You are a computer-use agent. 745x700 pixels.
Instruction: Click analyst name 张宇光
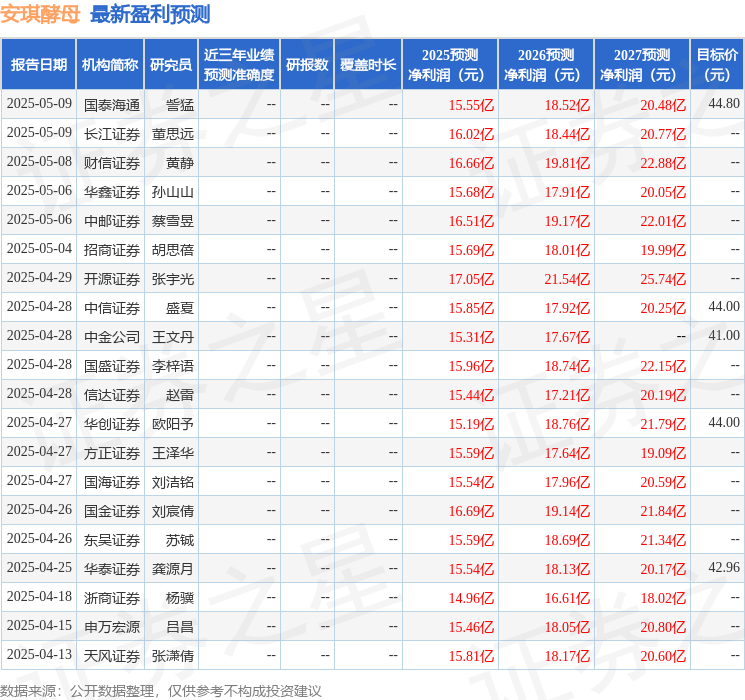(172, 279)
